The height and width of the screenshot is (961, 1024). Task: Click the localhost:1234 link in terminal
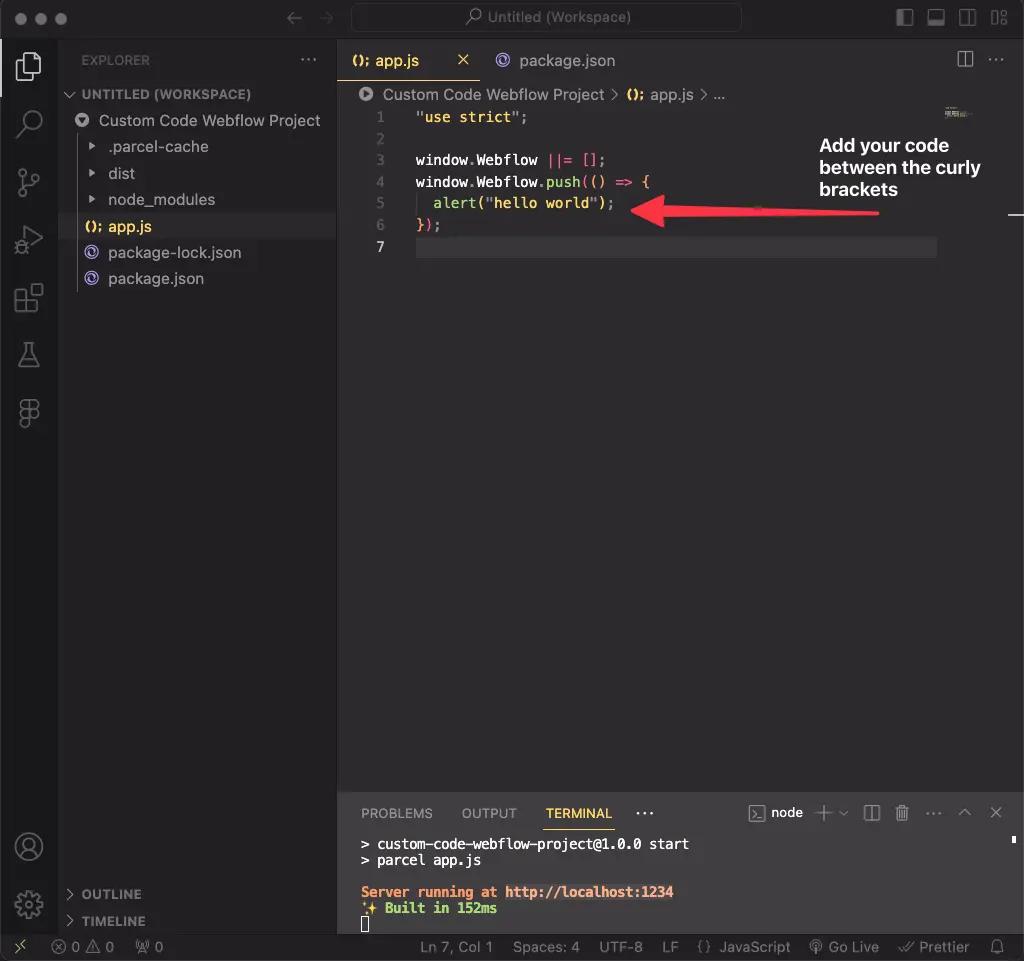pos(588,892)
